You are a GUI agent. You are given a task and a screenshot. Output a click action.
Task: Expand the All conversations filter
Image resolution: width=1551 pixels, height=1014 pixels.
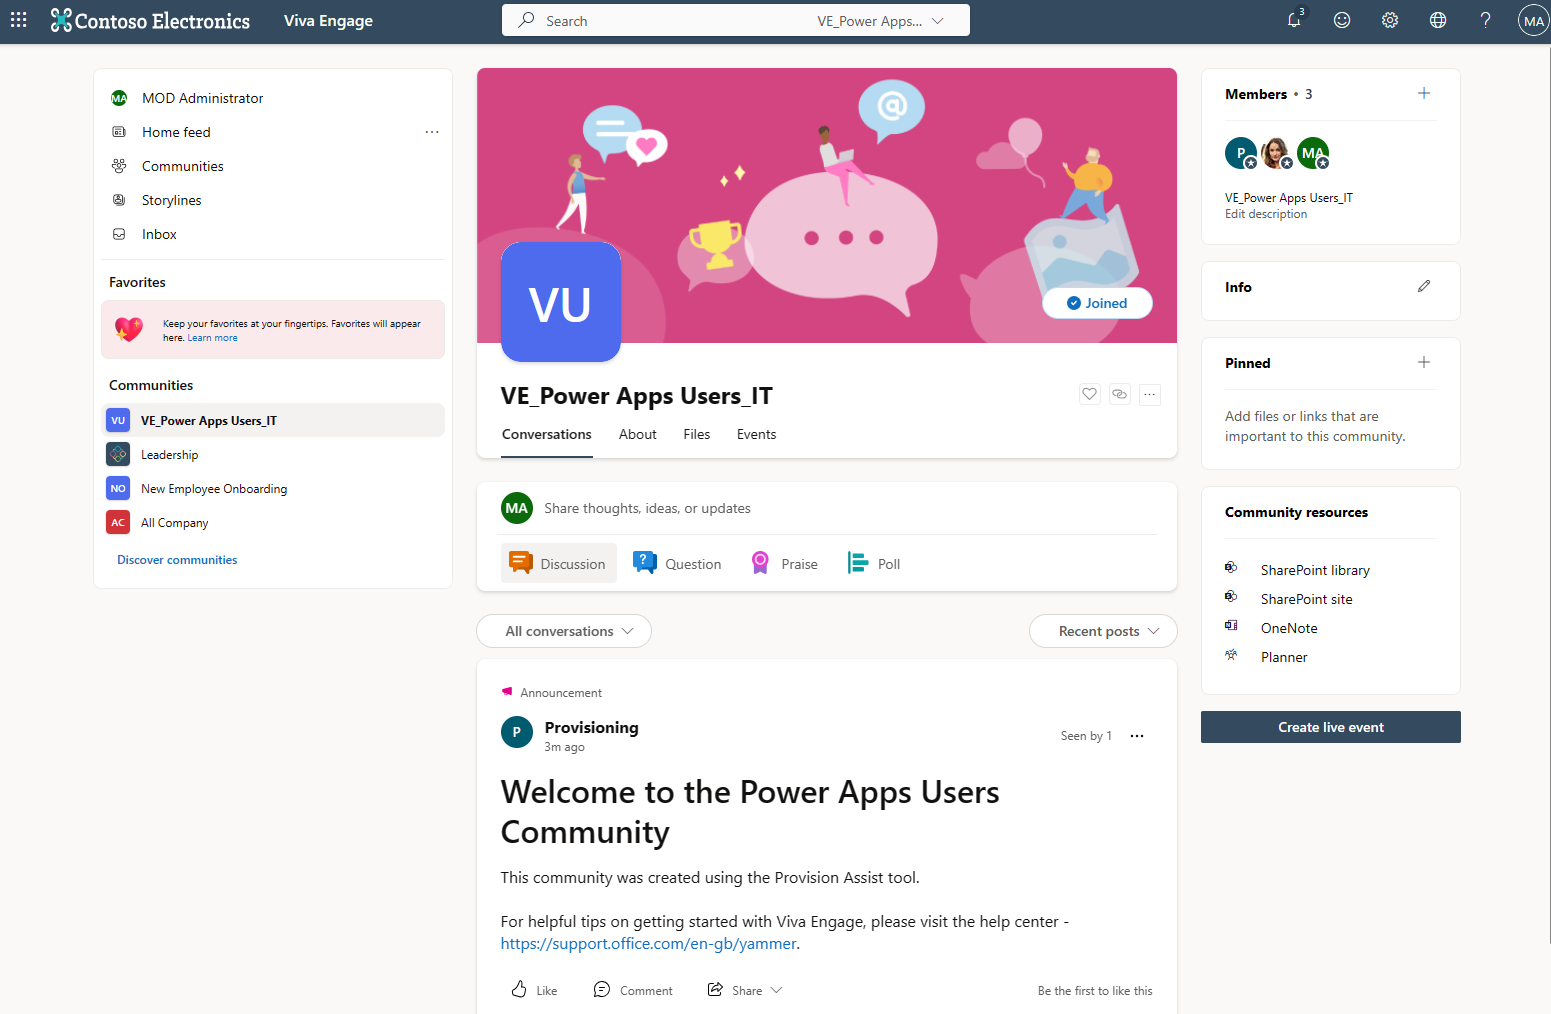(564, 631)
